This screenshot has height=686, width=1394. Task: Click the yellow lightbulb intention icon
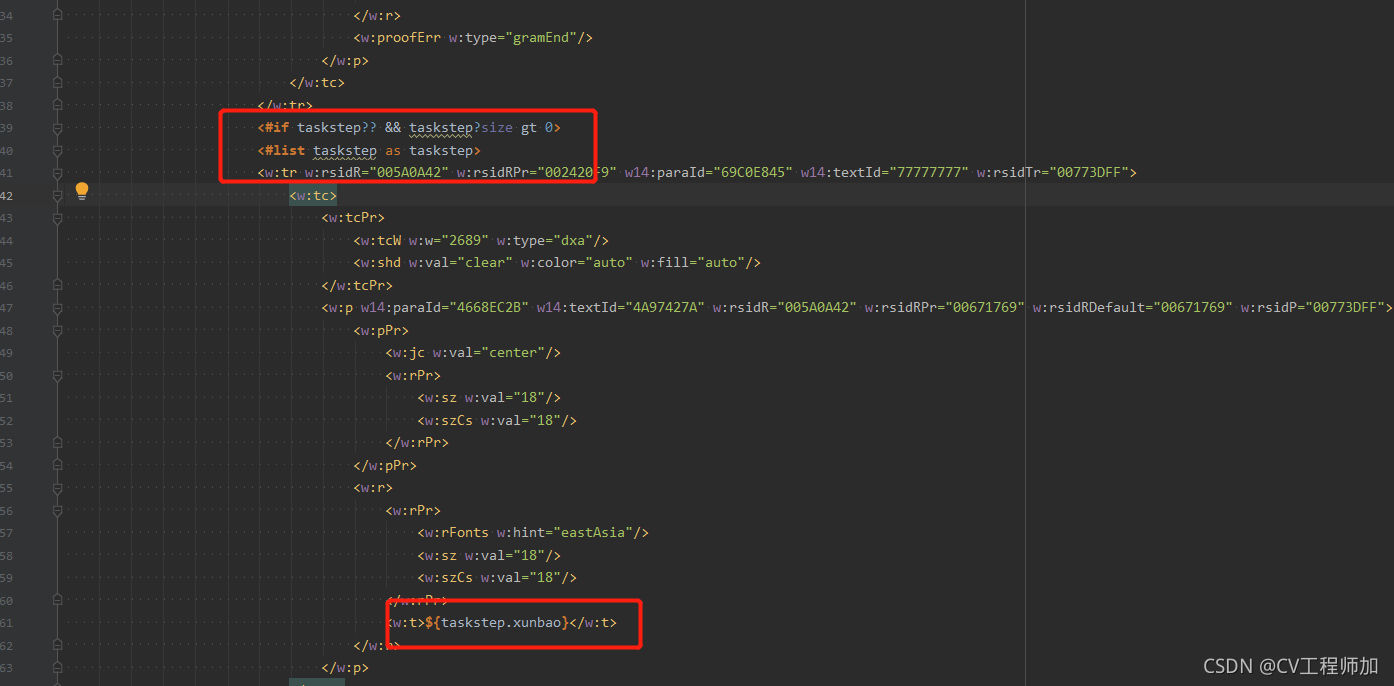click(81, 190)
